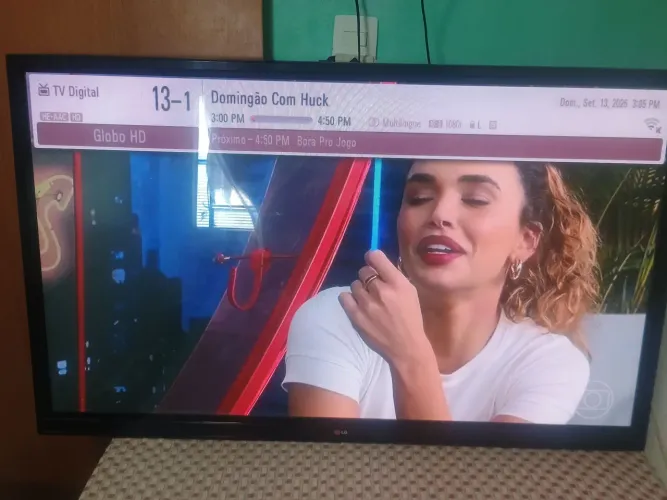Select the Próximo Bora Pro Jogo row
This screenshot has height=500, width=667.
tap(434, 145)
